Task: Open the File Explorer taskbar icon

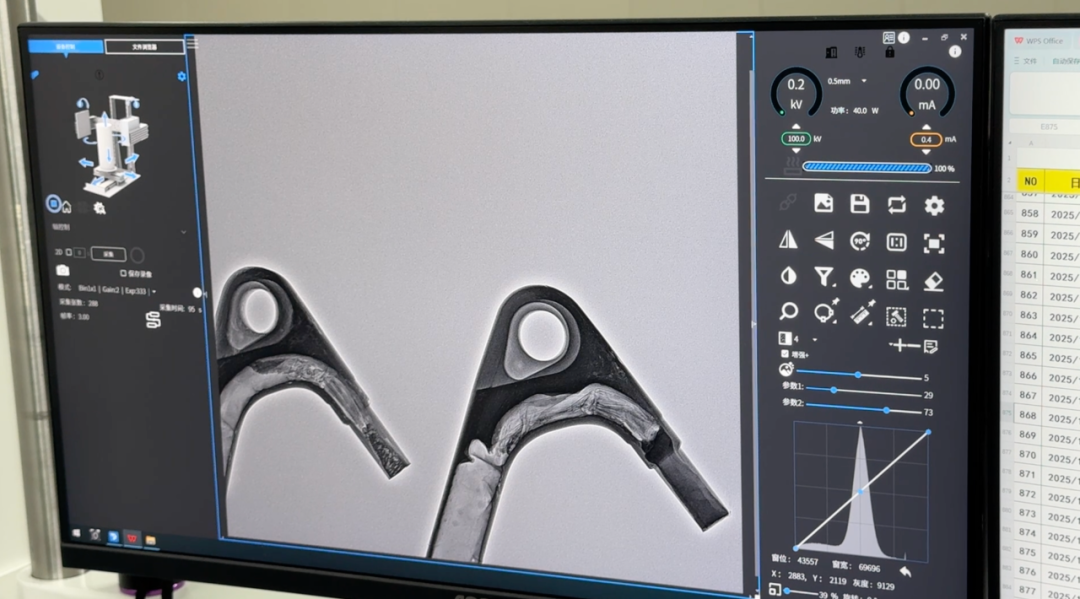Action: pos(151,540)
